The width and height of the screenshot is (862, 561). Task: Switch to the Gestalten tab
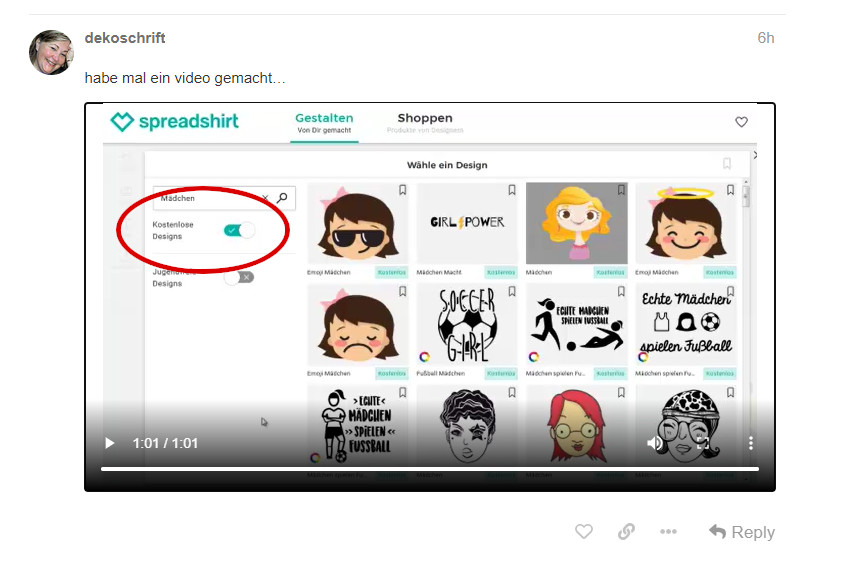(324, 122)
